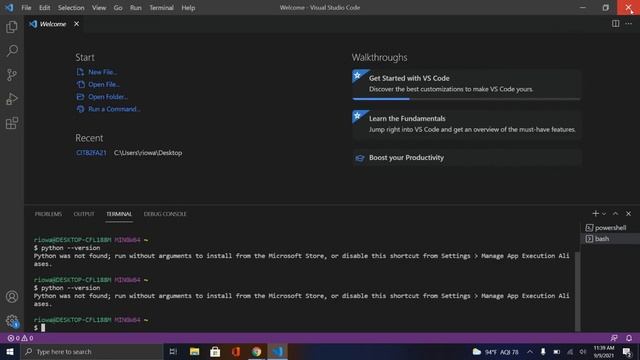Open the Extensions view

12,123
